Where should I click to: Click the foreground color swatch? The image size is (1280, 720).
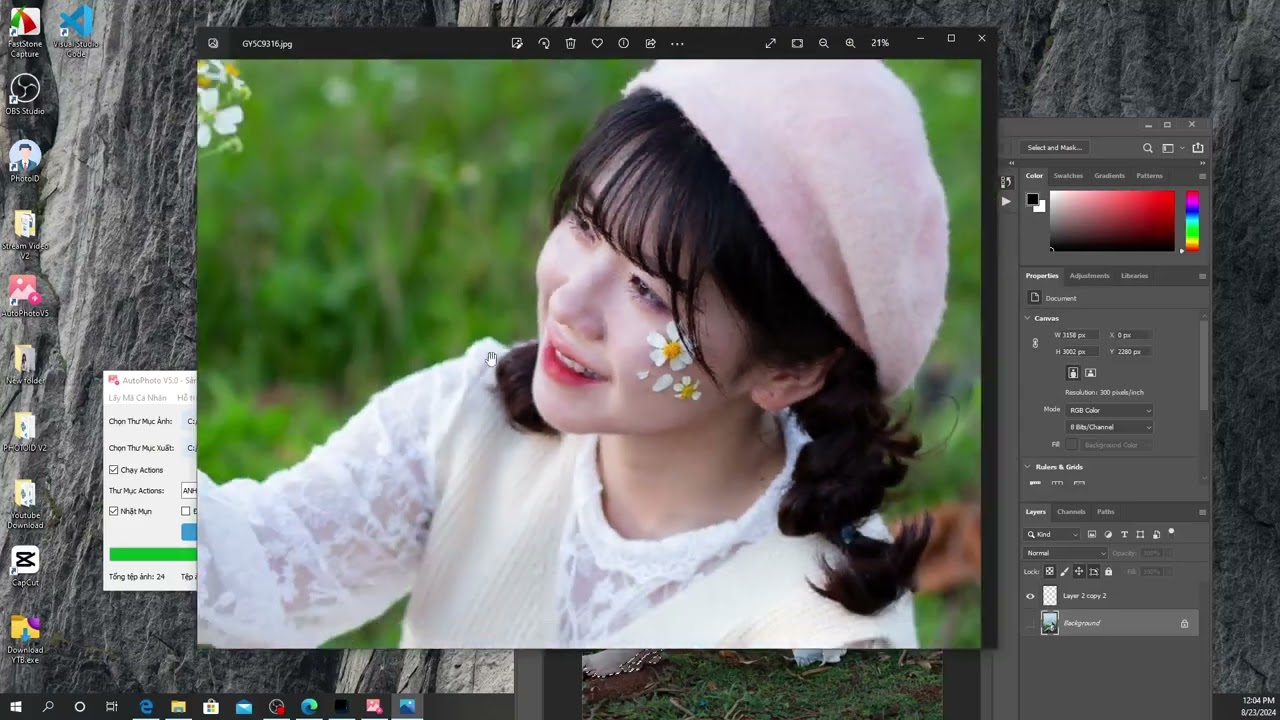1032,199
